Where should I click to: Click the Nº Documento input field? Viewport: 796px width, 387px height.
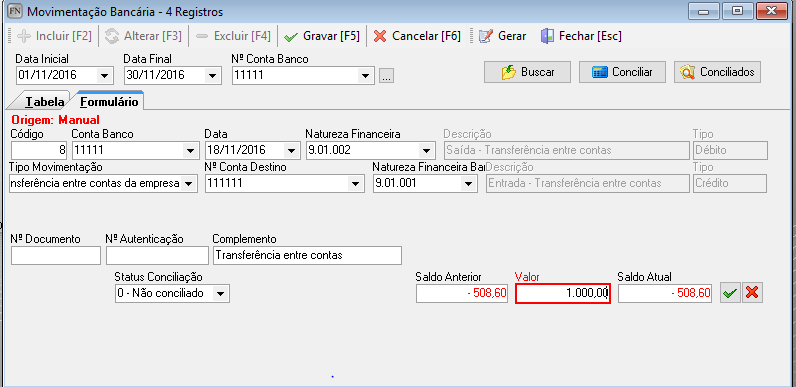pyautogui.click(x=56, y=255)
